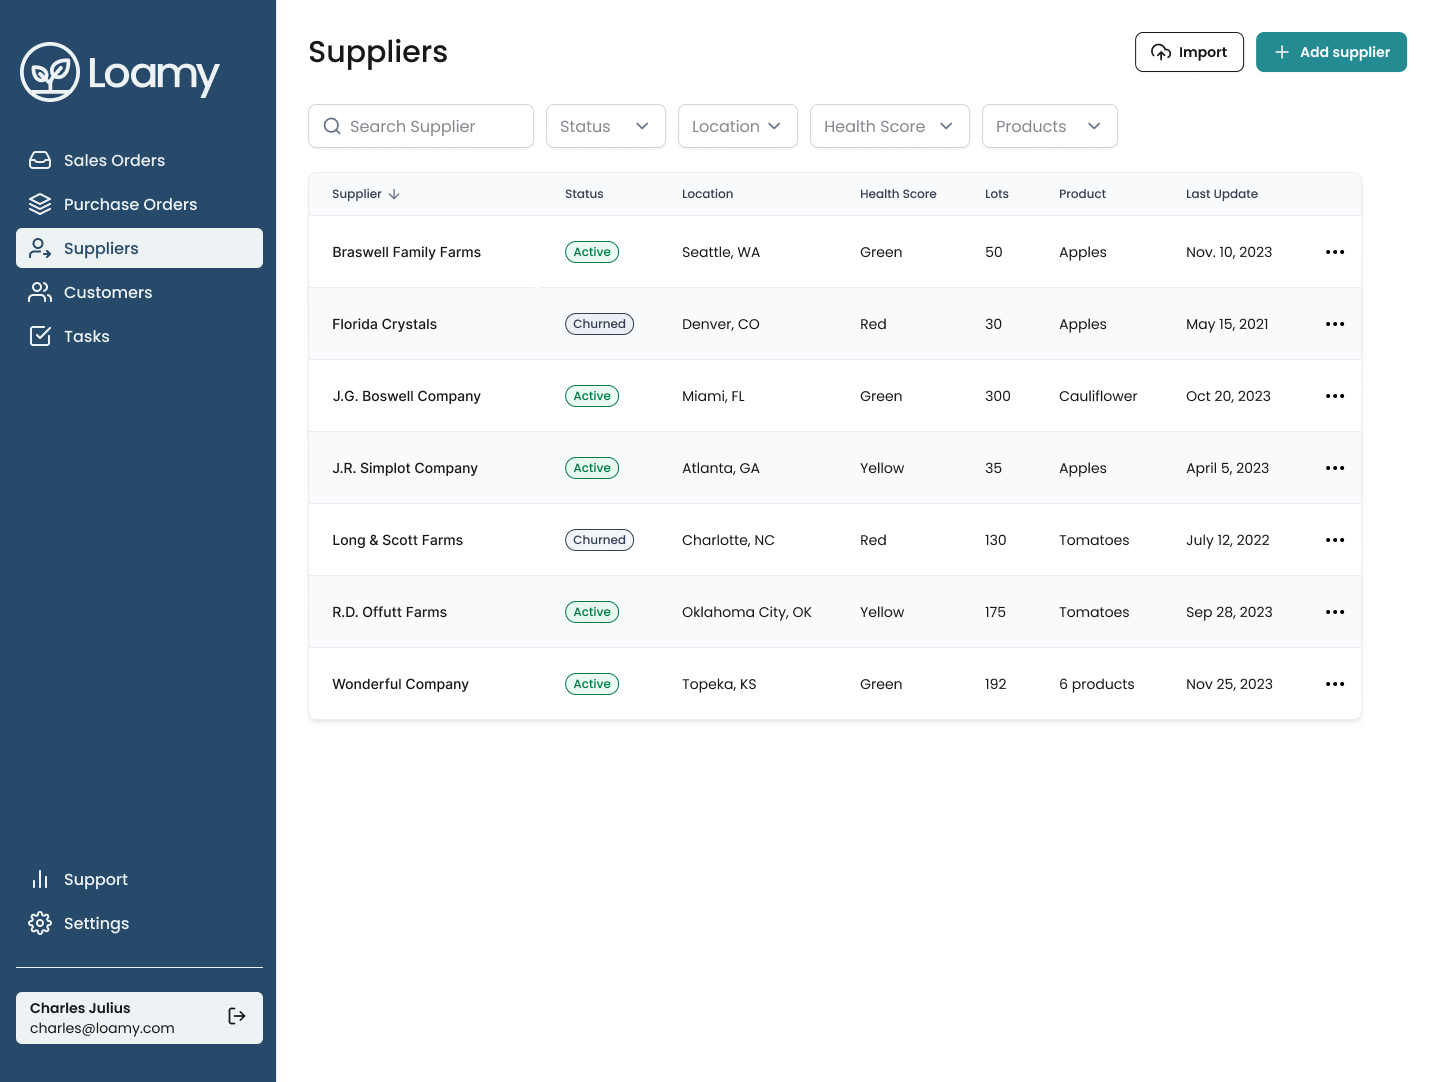Select the Wonderful Company supplier name
Screen dimensions: 1441x1082
point(400,684)
